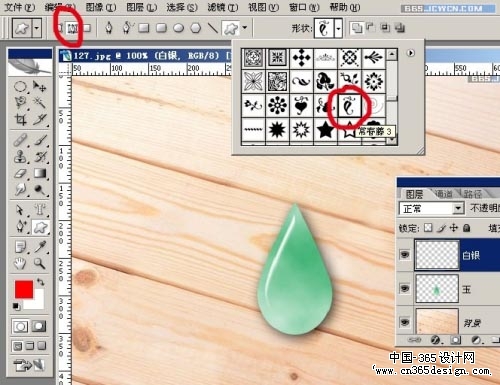Select the Crop tool in toolbox
The image size is (500, 385).
[x=21, y=119]
